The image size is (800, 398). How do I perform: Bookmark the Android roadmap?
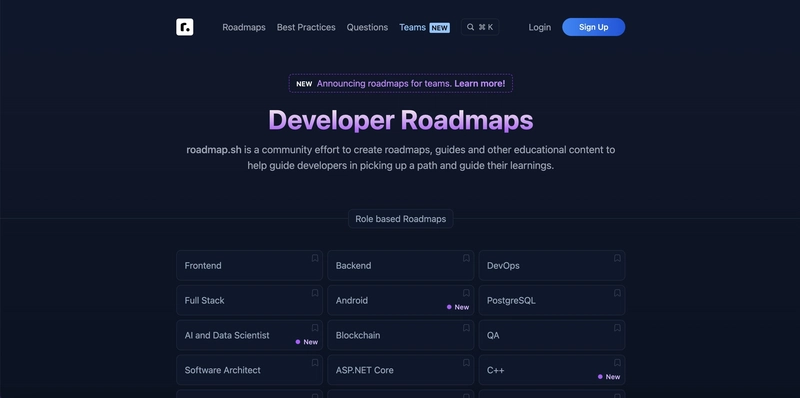click(x=466, y=293)
